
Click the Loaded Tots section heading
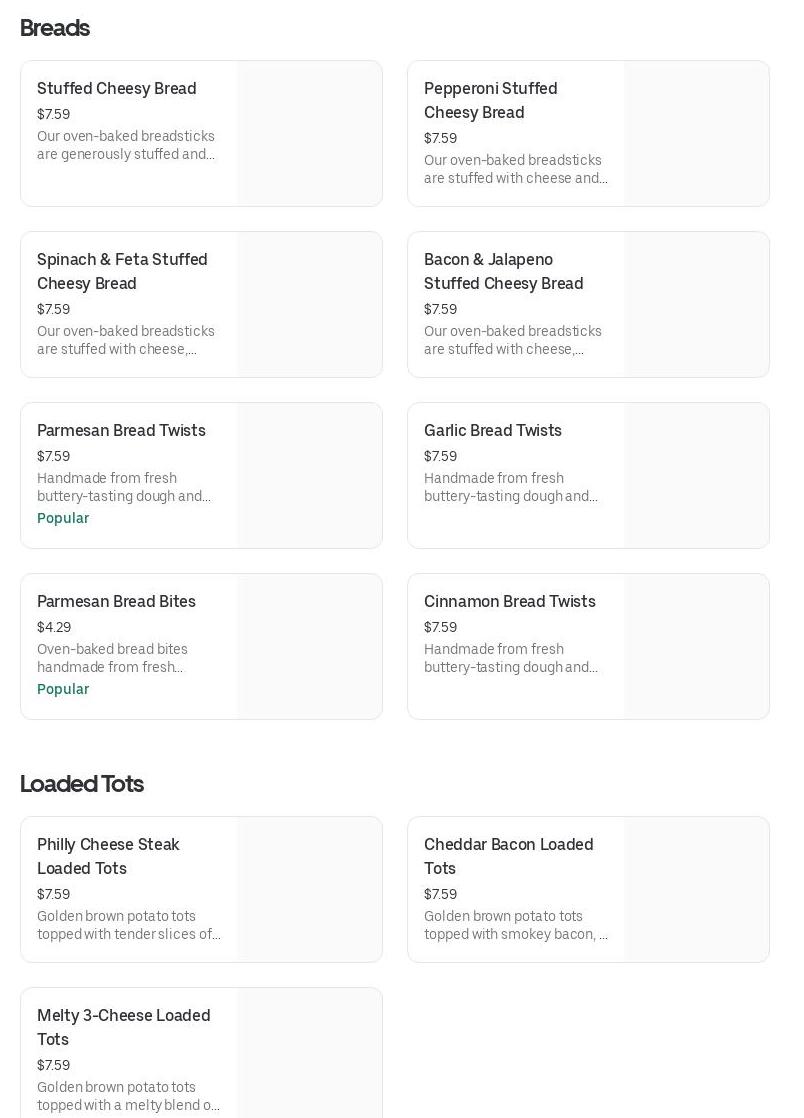(x=82, y=784)
